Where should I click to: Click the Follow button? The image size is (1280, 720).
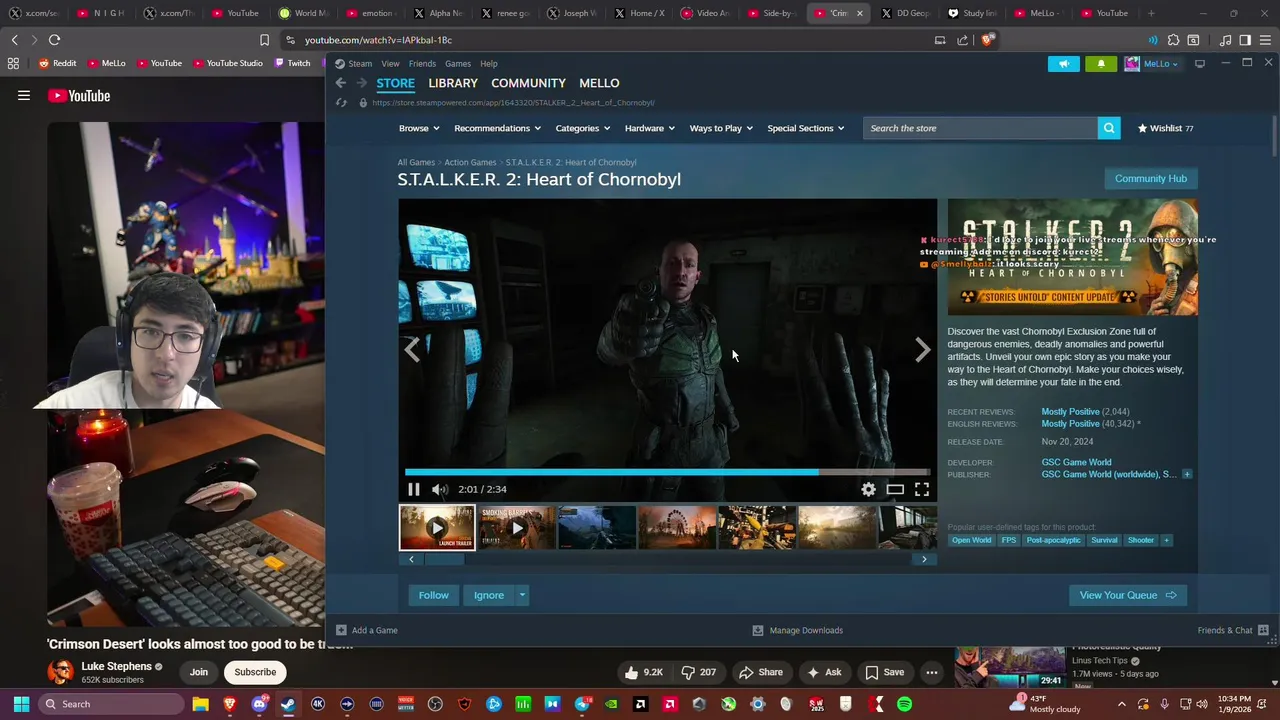coord(433,595)
